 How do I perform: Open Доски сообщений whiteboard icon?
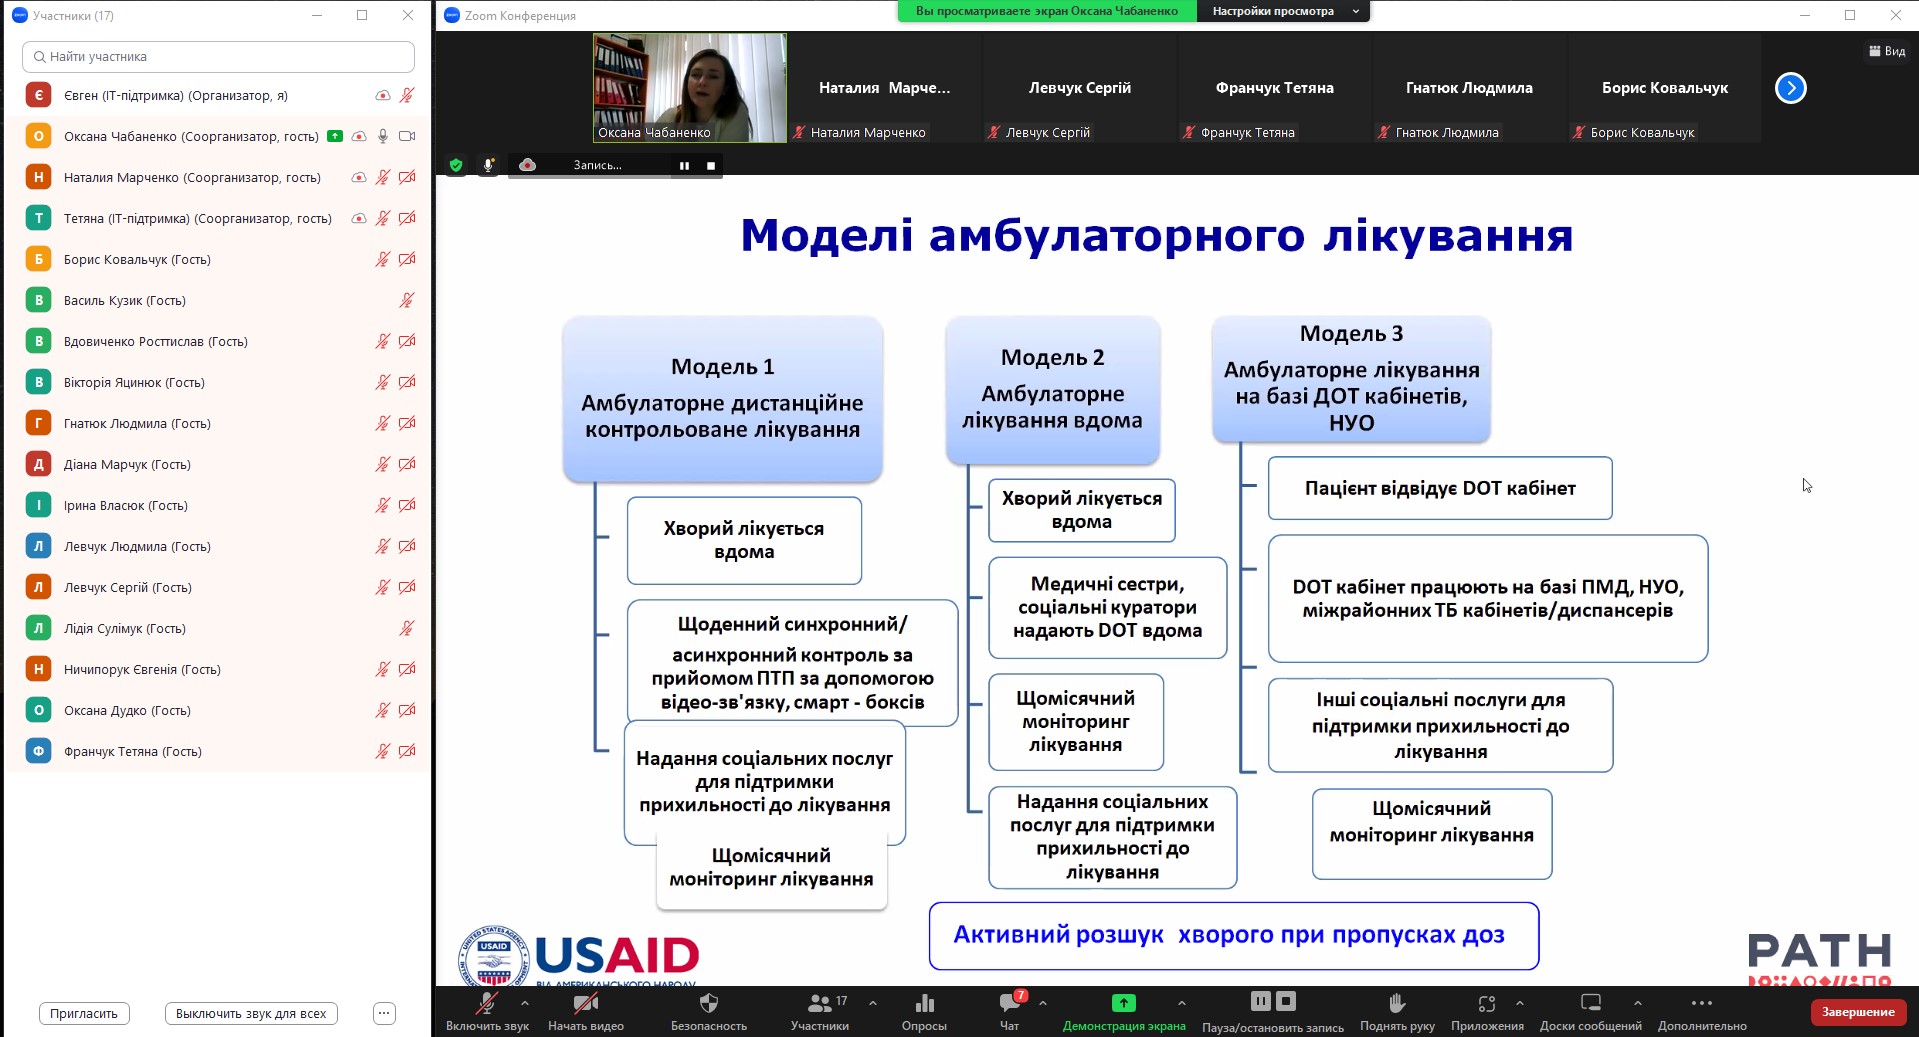point(1590,1003)
